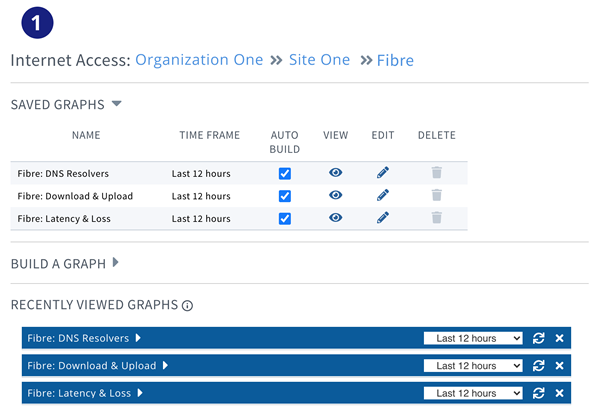Click the Recently Viewed Graphs info icon
Viewport: 600px width, 411px height.
coord(187,306)
